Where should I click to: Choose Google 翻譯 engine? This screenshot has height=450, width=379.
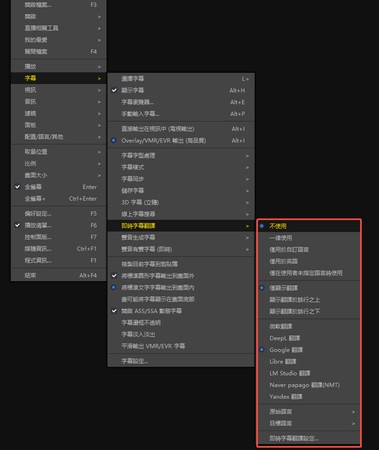[x=309, y=350]
